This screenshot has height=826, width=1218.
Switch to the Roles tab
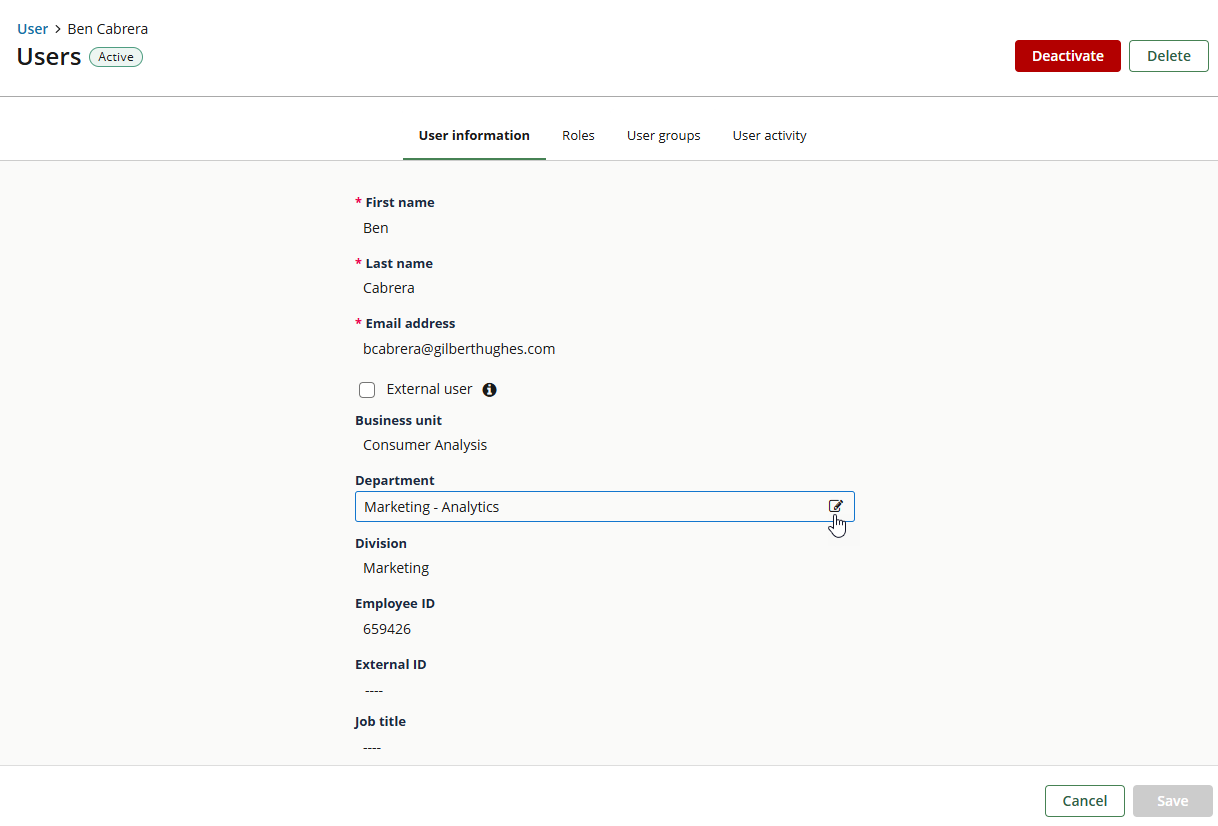tap(578, 135)
